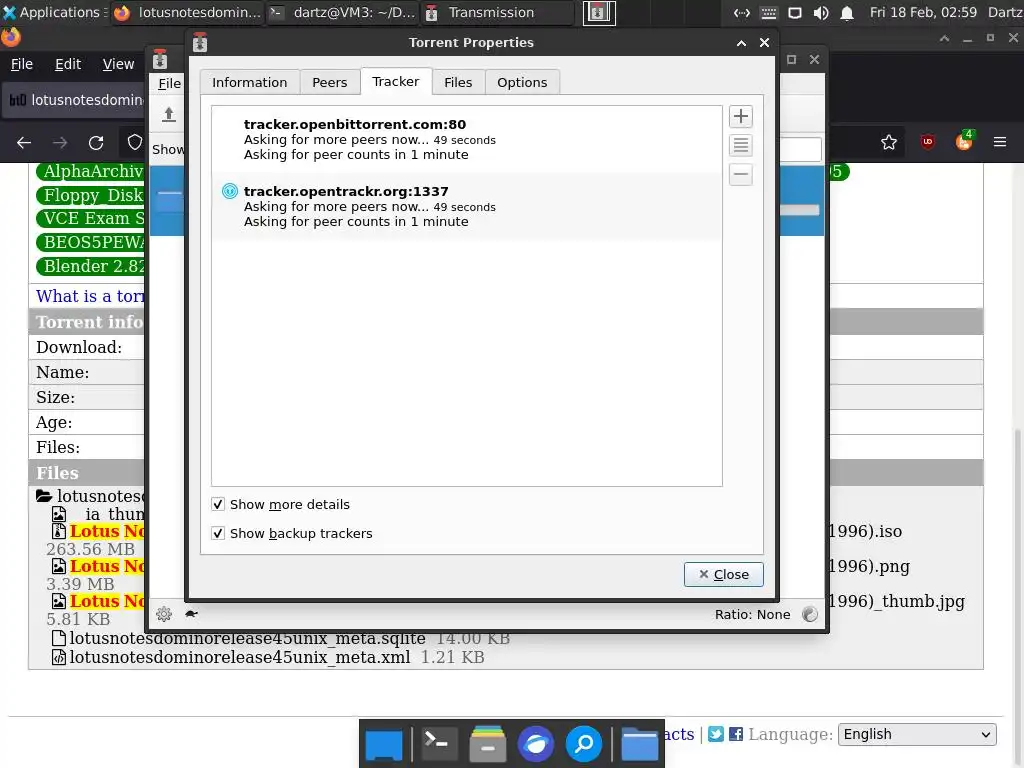The height and width of the screenshot is (768, 1024).
Task: Switch to the Information tab
Action: click(249, 82)
